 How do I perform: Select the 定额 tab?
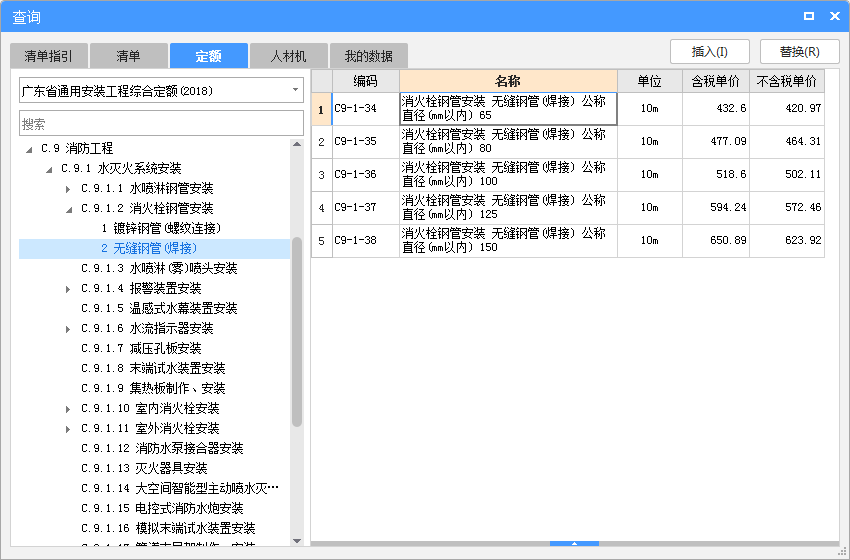(x=209, y=56)
